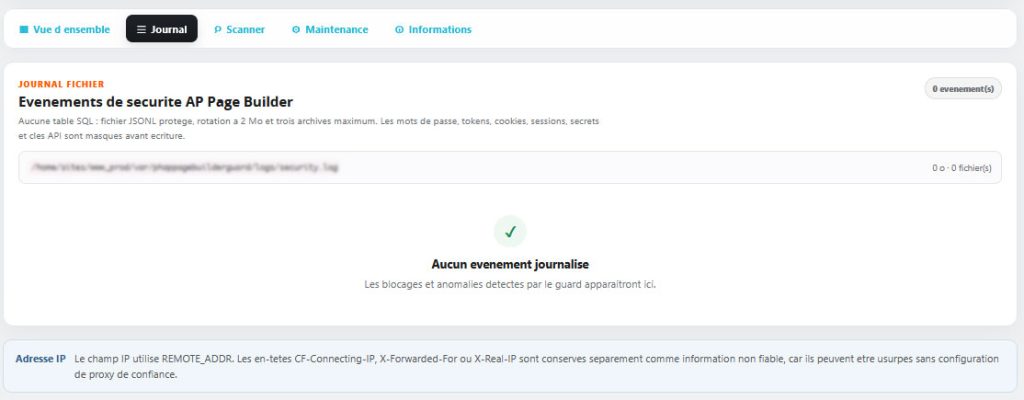
Task: Click the 'Les blocages et anomalies' description line
Action: click(510, 285)
